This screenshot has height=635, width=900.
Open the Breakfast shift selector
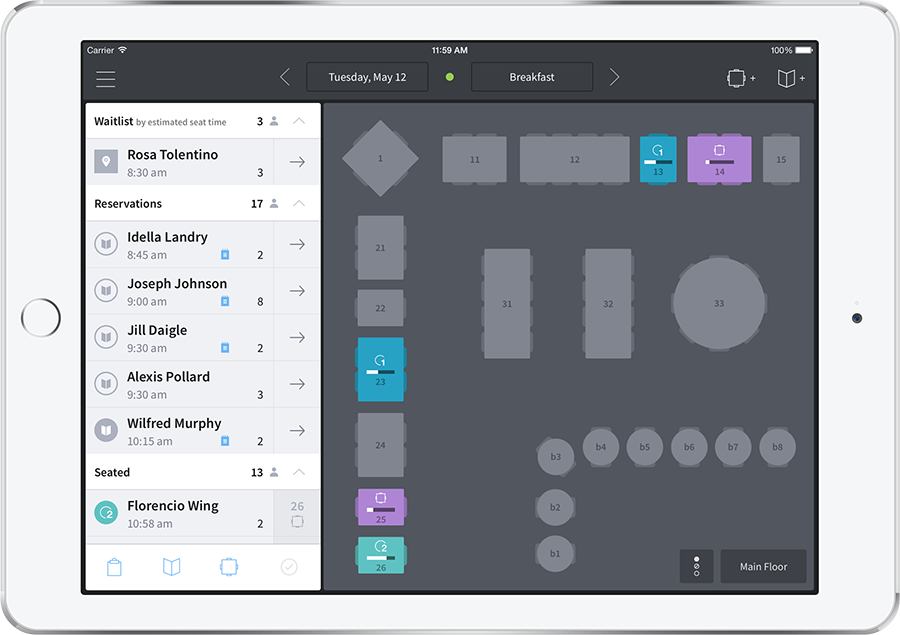point(532,76)
